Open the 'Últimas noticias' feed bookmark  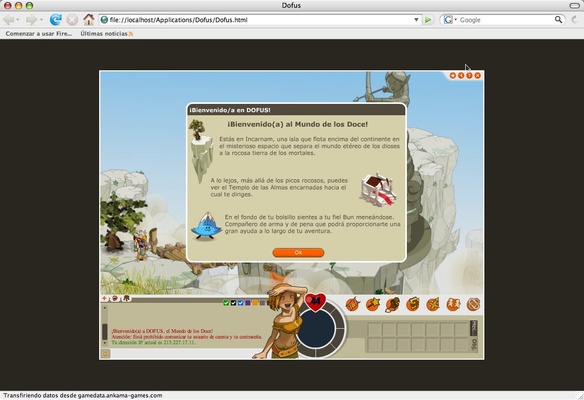[x=107, y=34]
